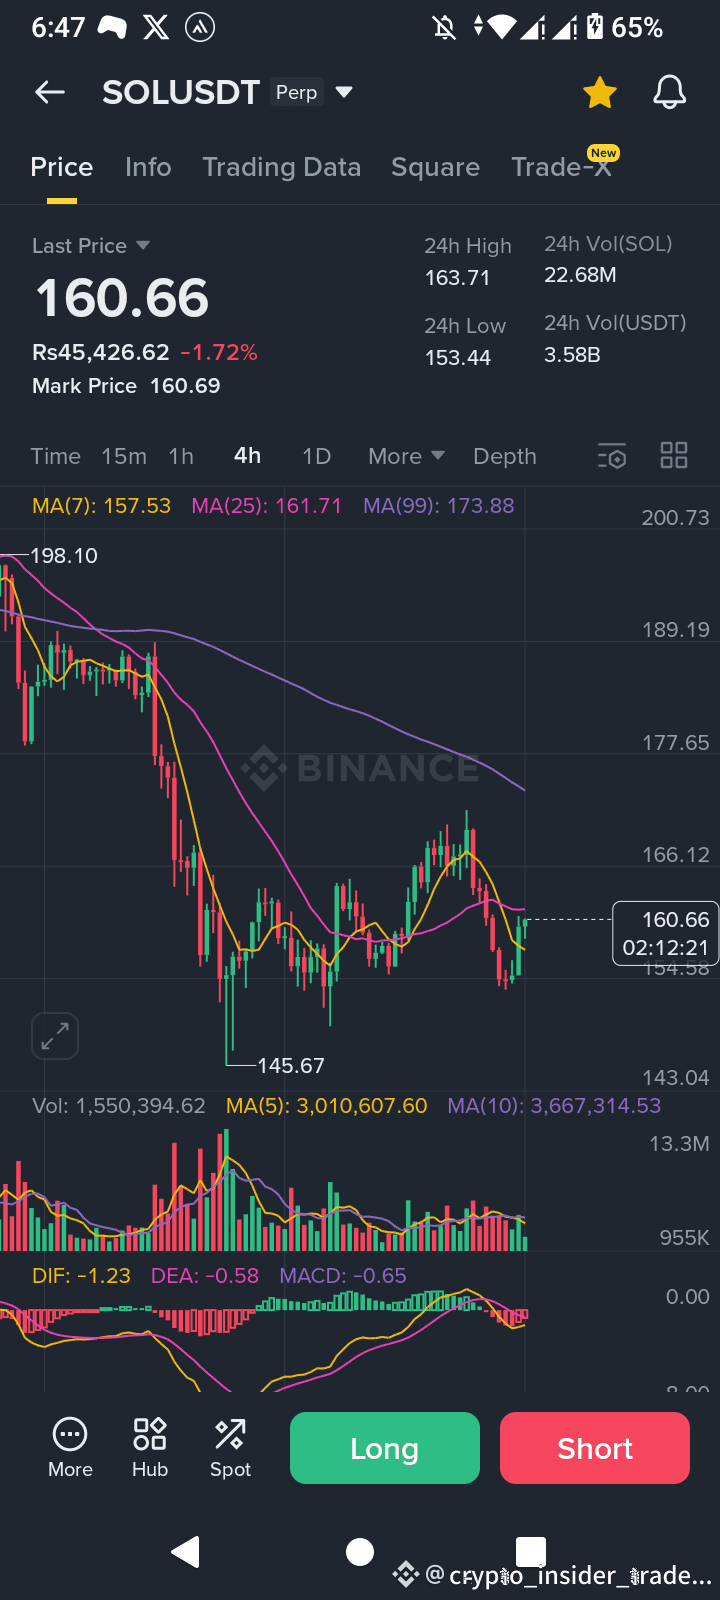The width and height of the screenshot is (720, 1600).
Task: Tap the MA(25): 161.71 indicator label
Action: (267, 505)
